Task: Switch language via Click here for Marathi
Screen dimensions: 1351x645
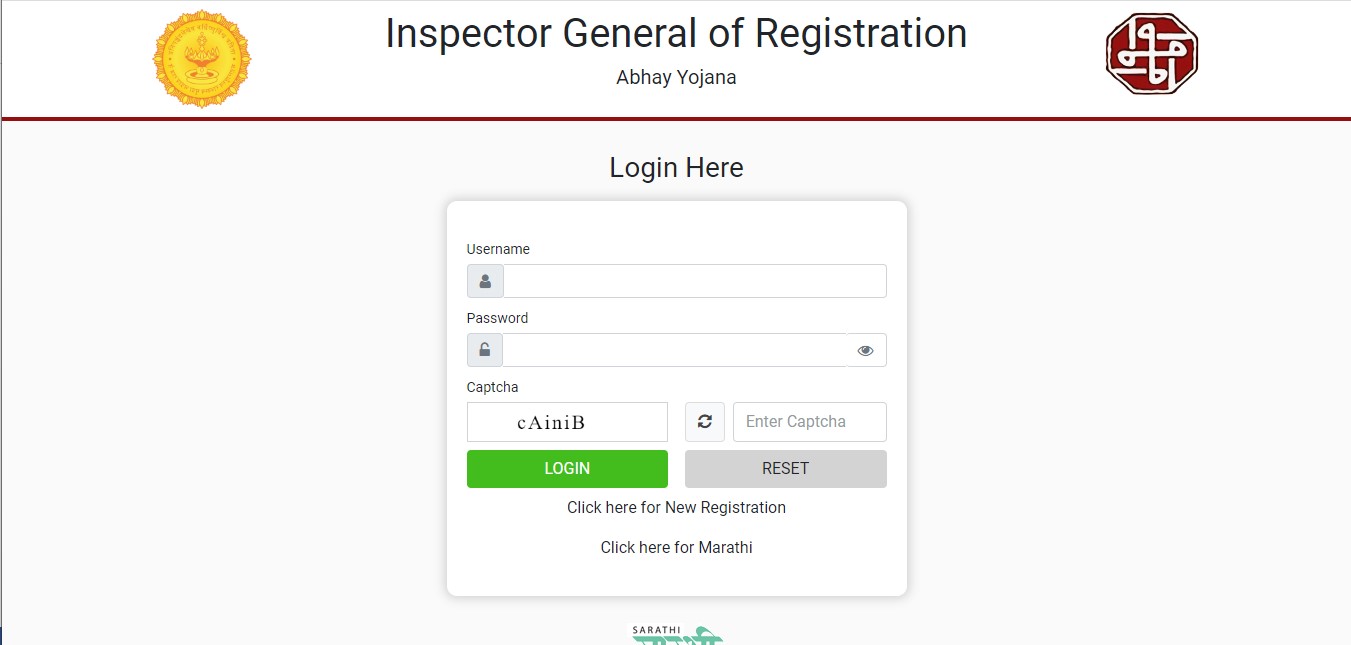Action: 676,547
